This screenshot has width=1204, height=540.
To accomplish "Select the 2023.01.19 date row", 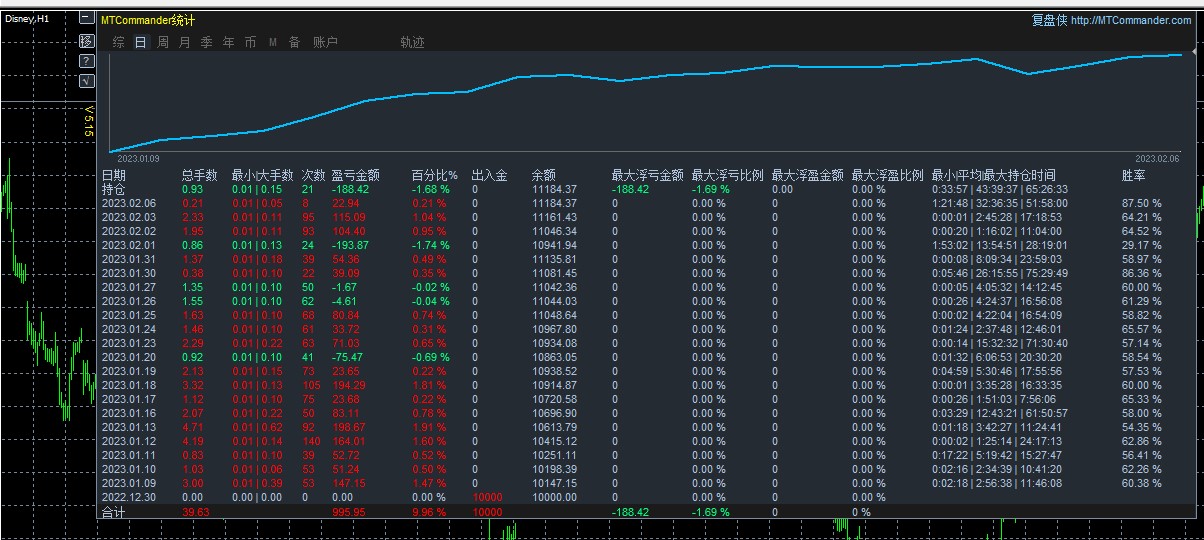I will coord(129,371).
